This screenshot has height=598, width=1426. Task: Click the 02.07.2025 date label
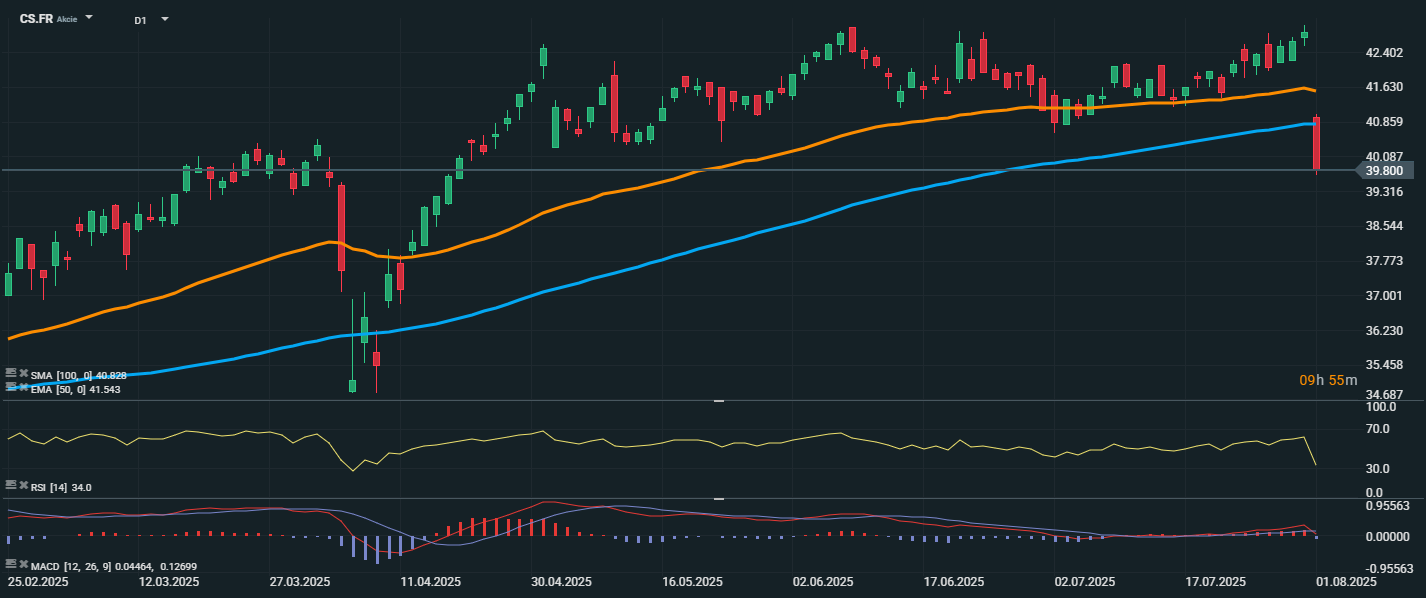(1085, 581)
